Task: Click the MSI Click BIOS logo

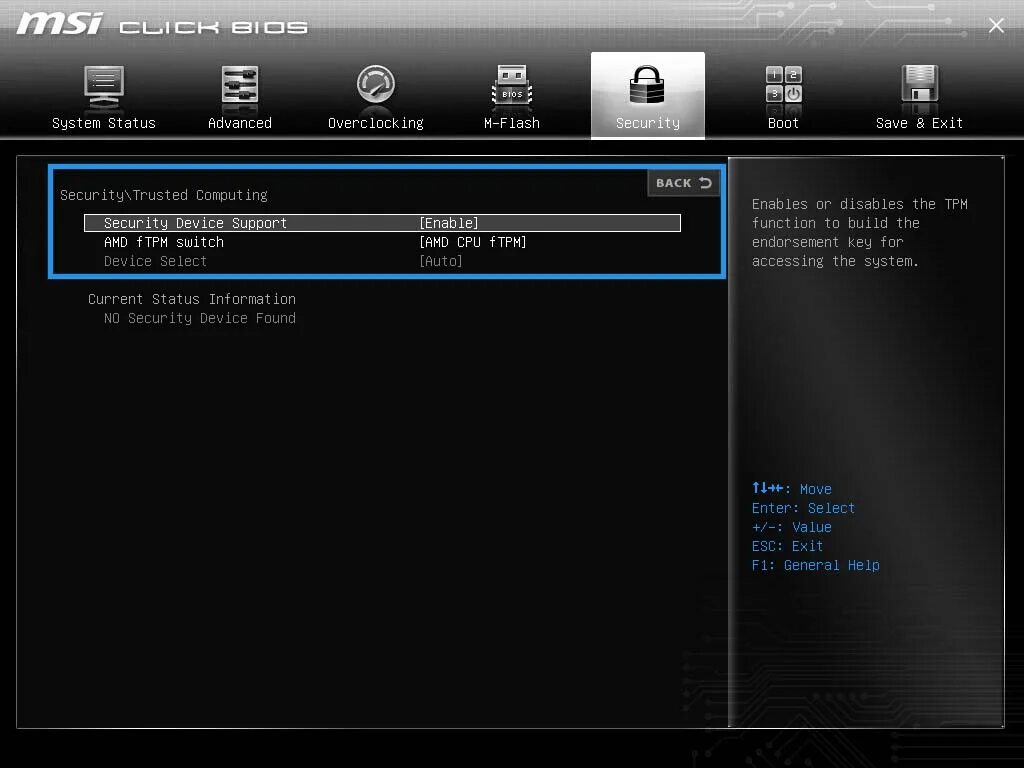Action: 162,24
